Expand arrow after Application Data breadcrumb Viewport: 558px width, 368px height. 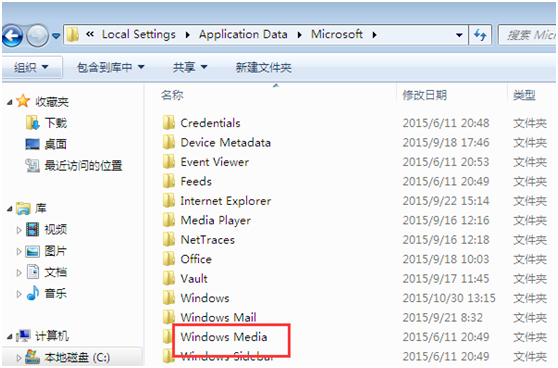tap(300, 35)
